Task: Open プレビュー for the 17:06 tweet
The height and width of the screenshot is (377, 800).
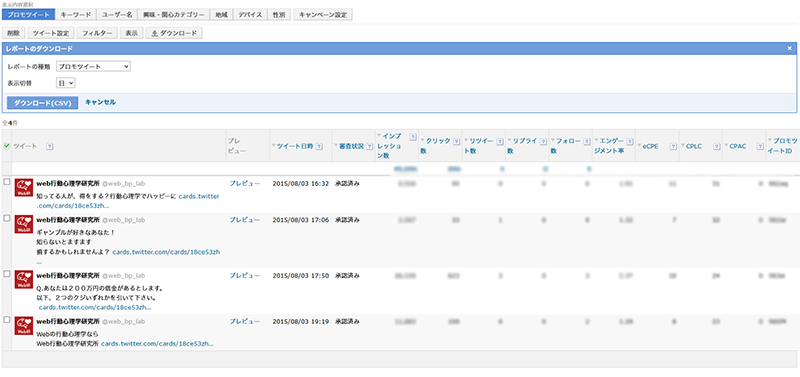Action: (x=244, y=219)
